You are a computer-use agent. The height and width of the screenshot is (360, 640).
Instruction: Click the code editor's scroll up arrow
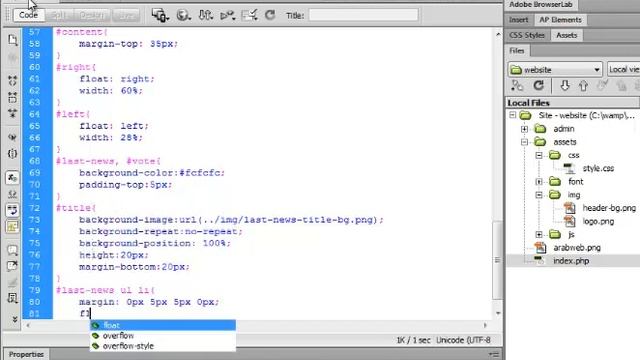click(498, 35)
